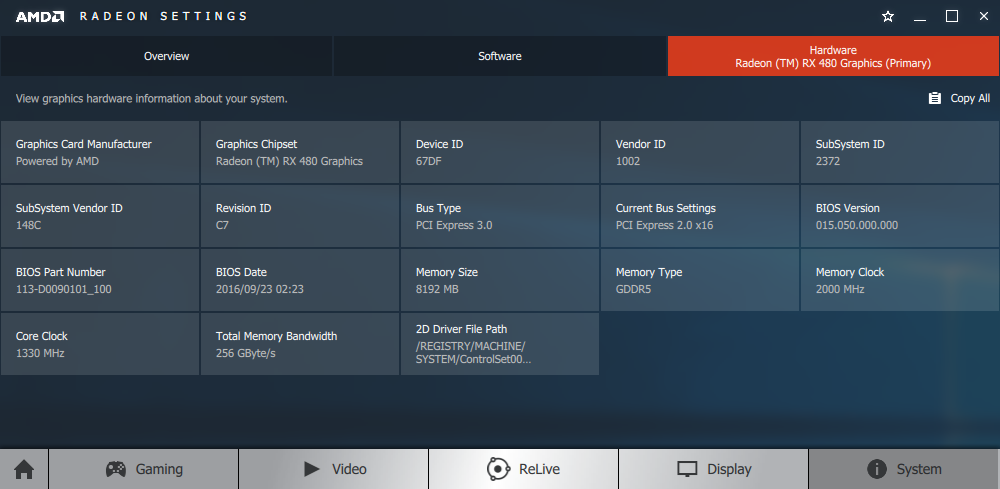Switch to the Overview tab

pos(166,56)
